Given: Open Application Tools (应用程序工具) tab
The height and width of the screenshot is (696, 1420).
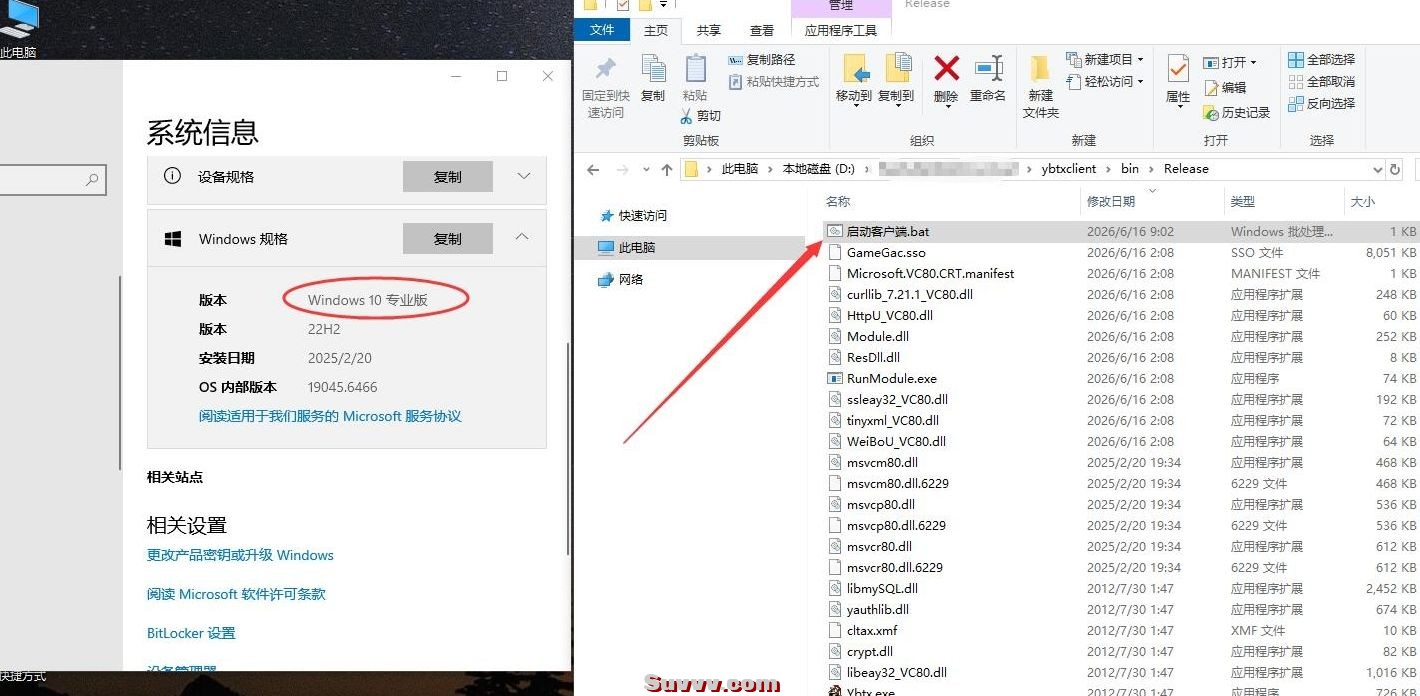Looking at the screenshot, I should [841, 31].
